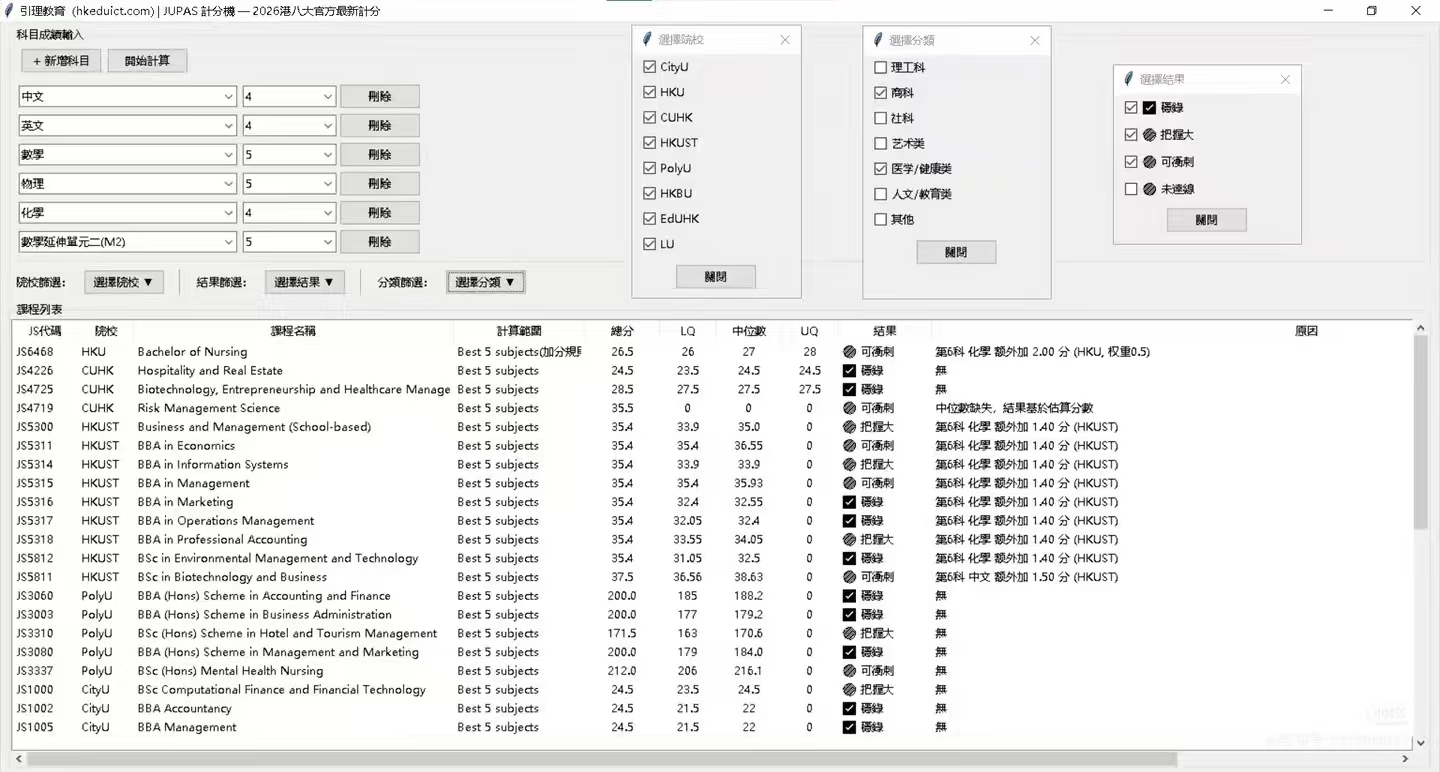Close the 選擇院校 popup with X
Viewport: 1440px width, 772px height.
(x=785, y=40)
